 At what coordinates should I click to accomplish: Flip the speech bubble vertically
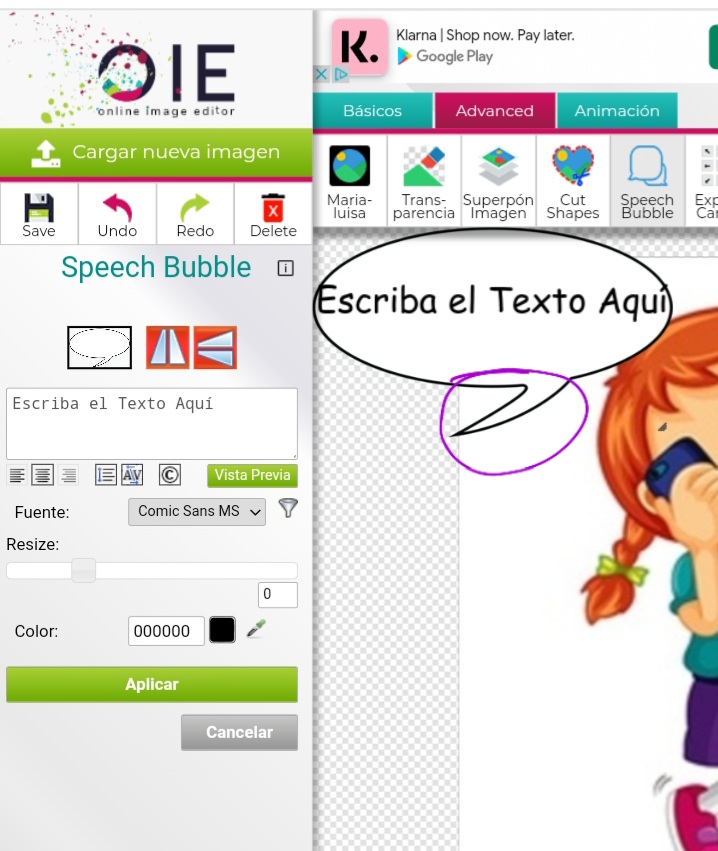tap(215, 347)
